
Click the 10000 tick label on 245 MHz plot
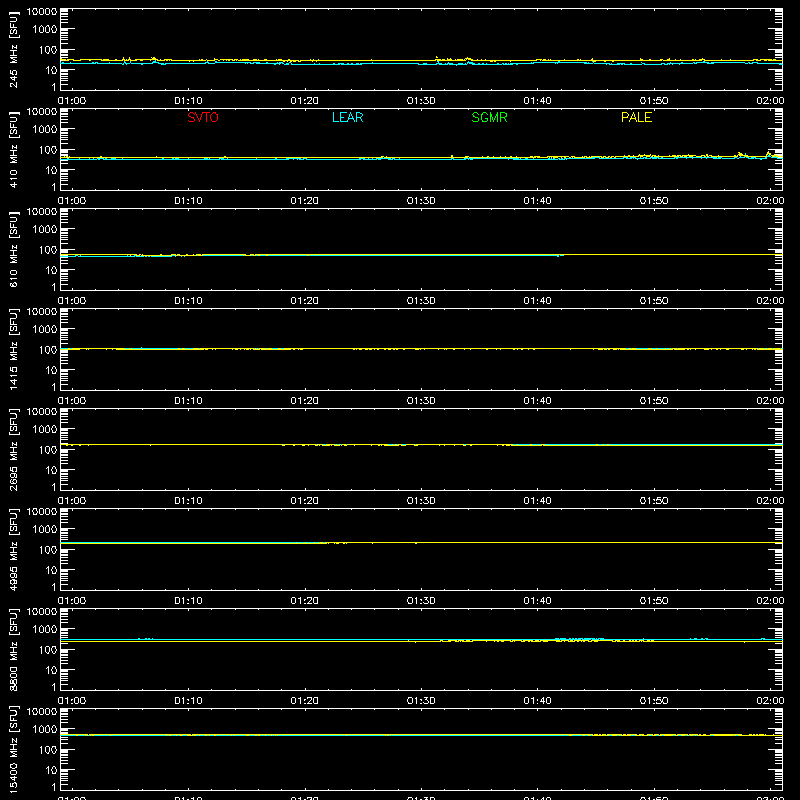pos(42,12)
